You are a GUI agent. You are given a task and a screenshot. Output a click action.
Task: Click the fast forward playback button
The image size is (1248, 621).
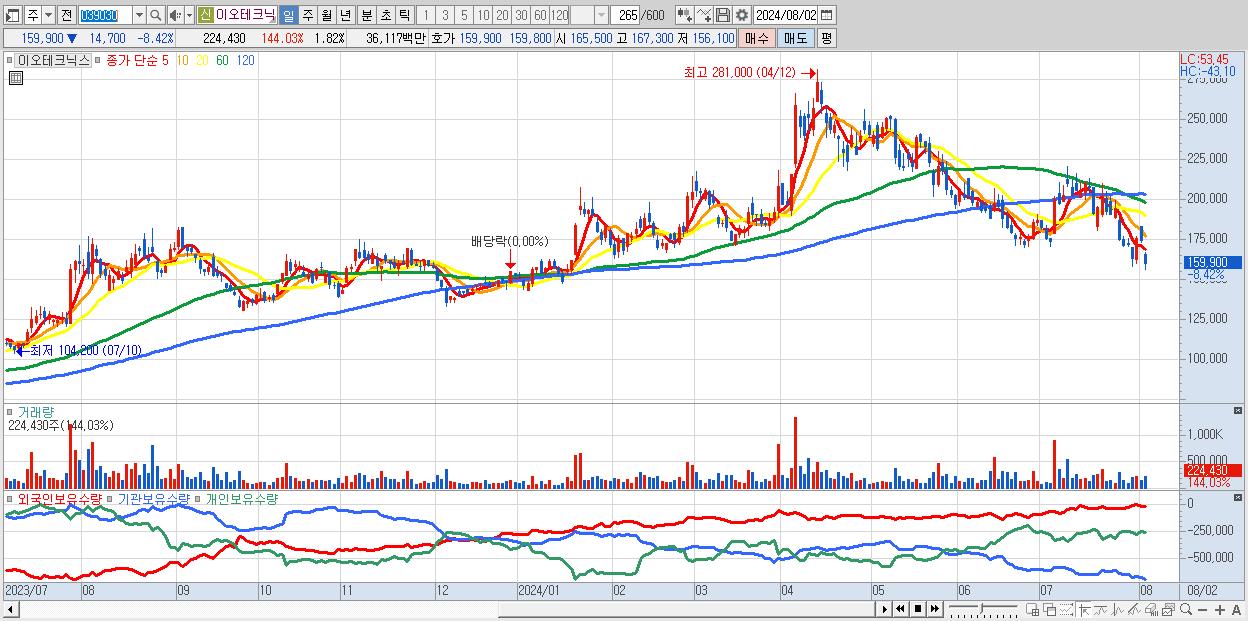coord(935,609)
